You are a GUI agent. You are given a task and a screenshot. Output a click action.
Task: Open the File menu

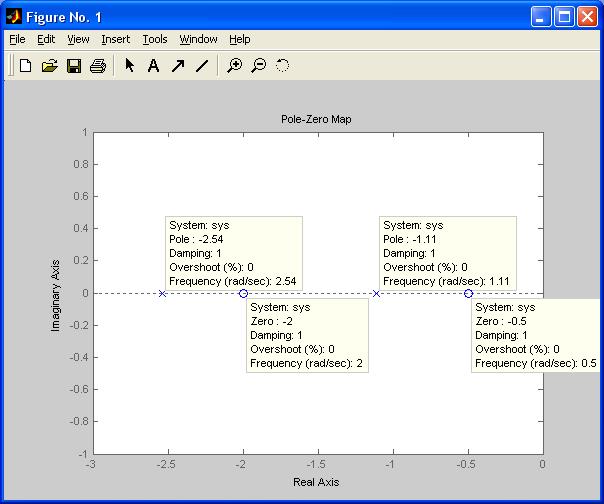[17, 39]
